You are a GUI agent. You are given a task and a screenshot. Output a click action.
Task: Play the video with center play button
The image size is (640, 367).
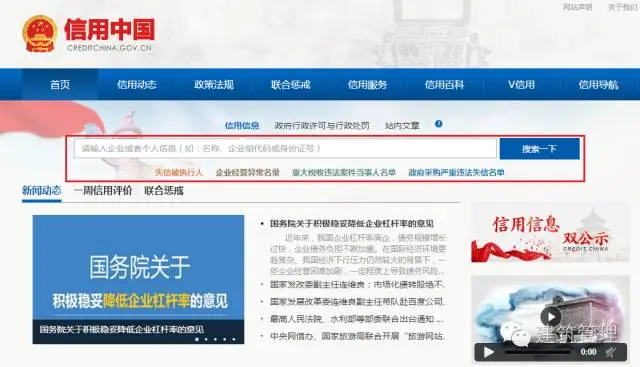click(x=551, y=317)
